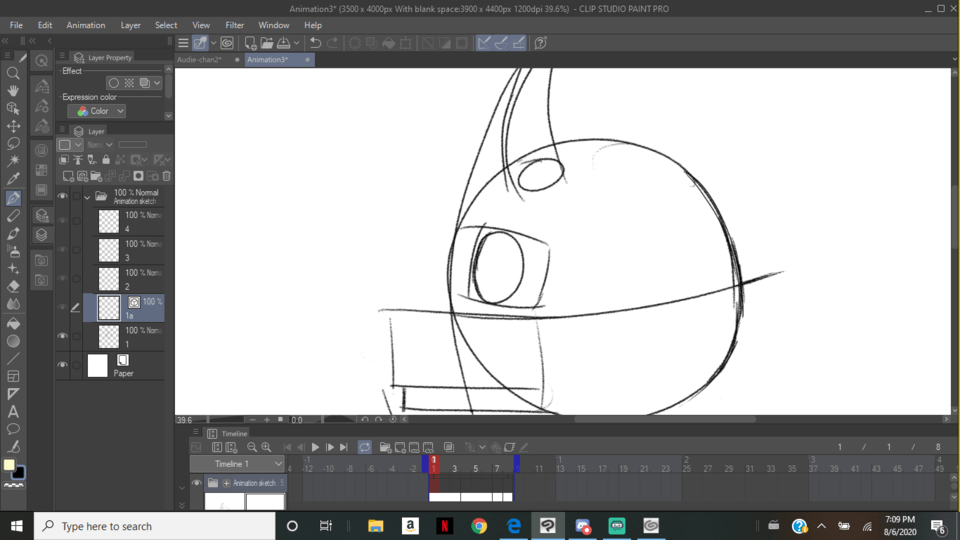960x540 pixels.
Task: Collapse the Animation sketch folder
Action: click(87, 197)
